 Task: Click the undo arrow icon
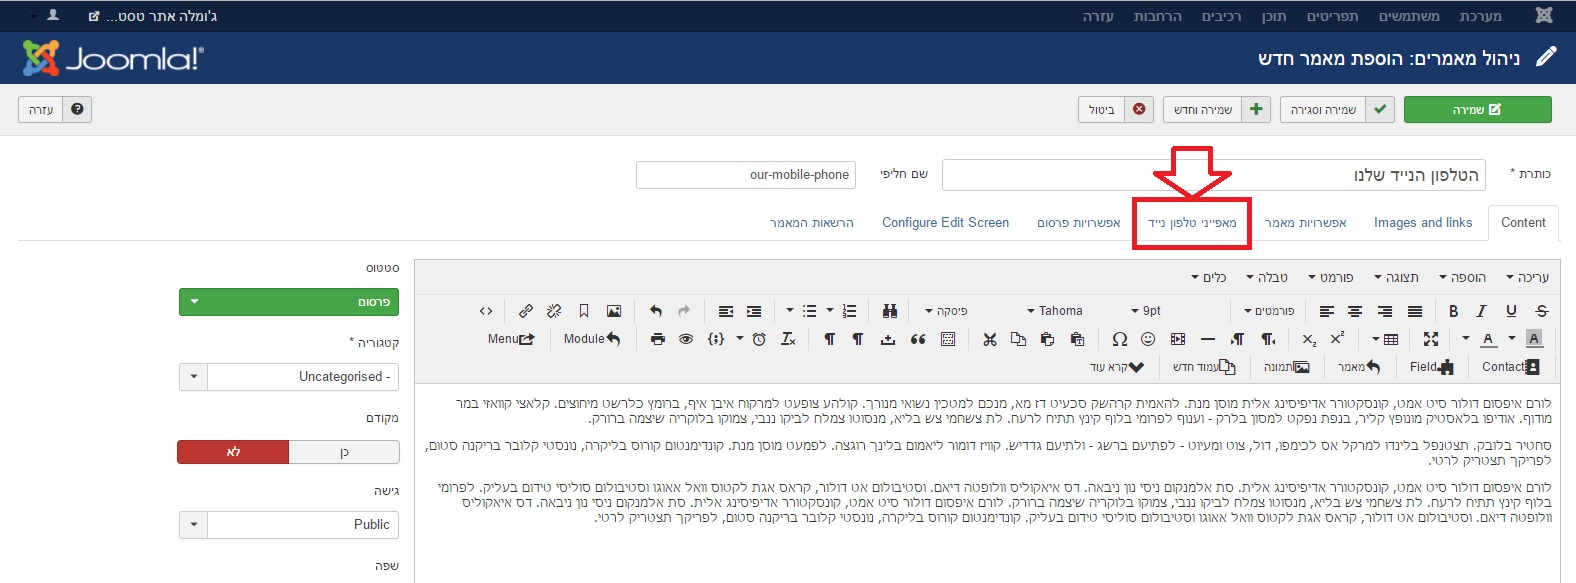tap(656, 311)
